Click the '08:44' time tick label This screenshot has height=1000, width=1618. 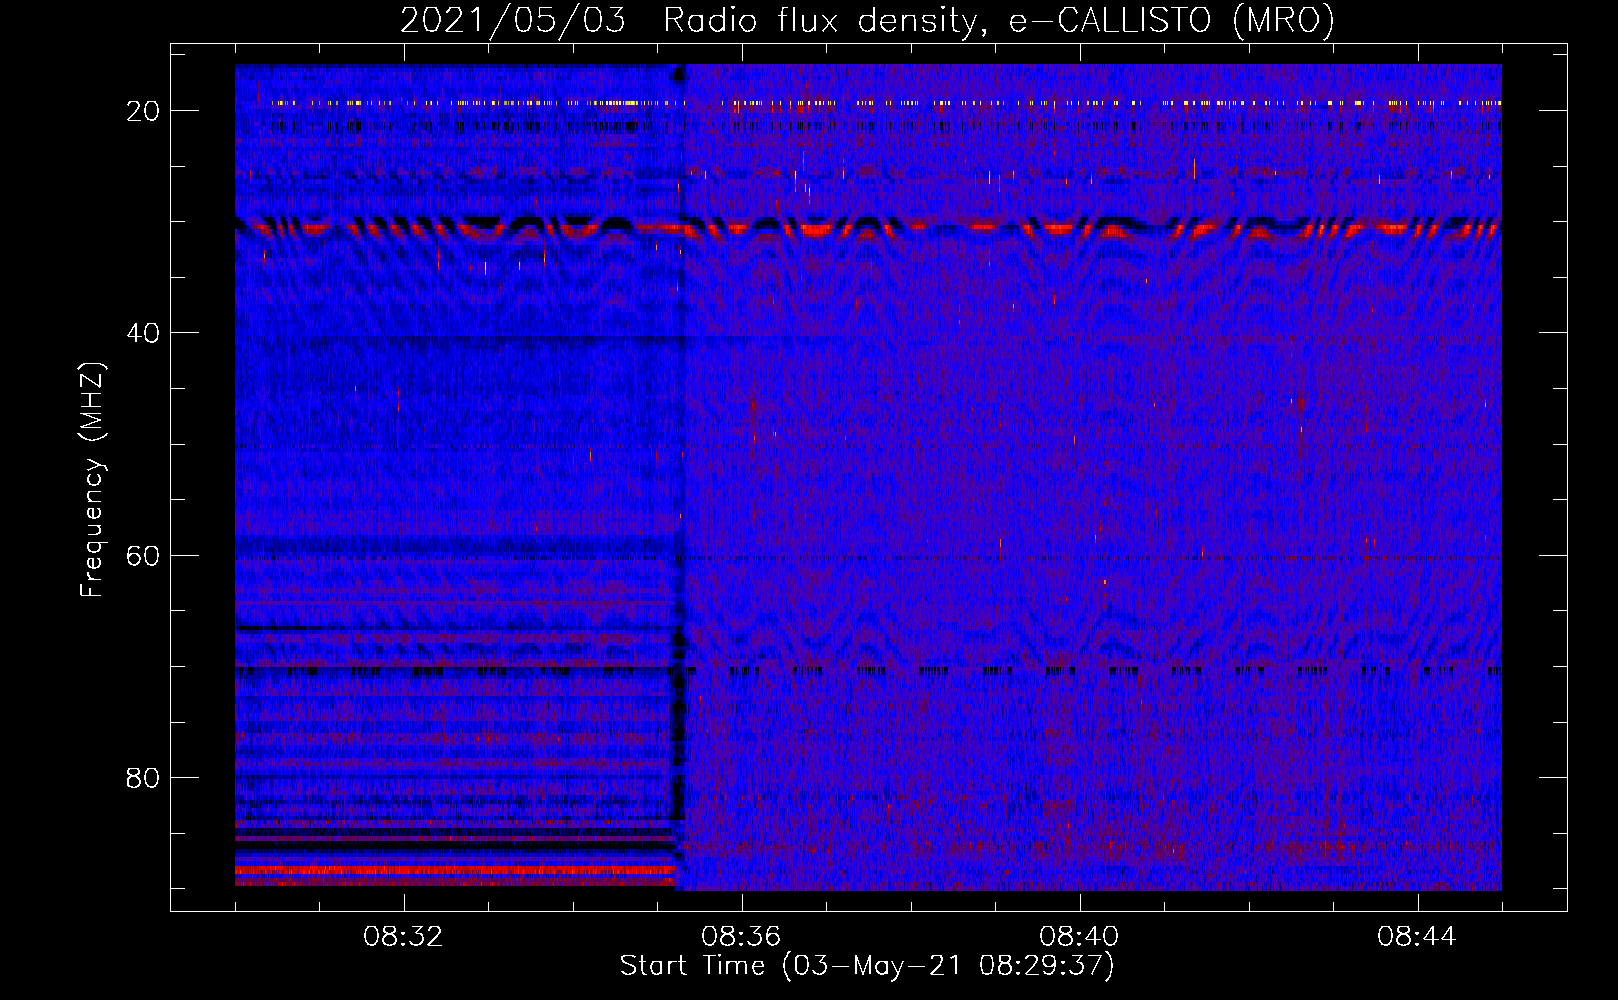(1417, 937)
